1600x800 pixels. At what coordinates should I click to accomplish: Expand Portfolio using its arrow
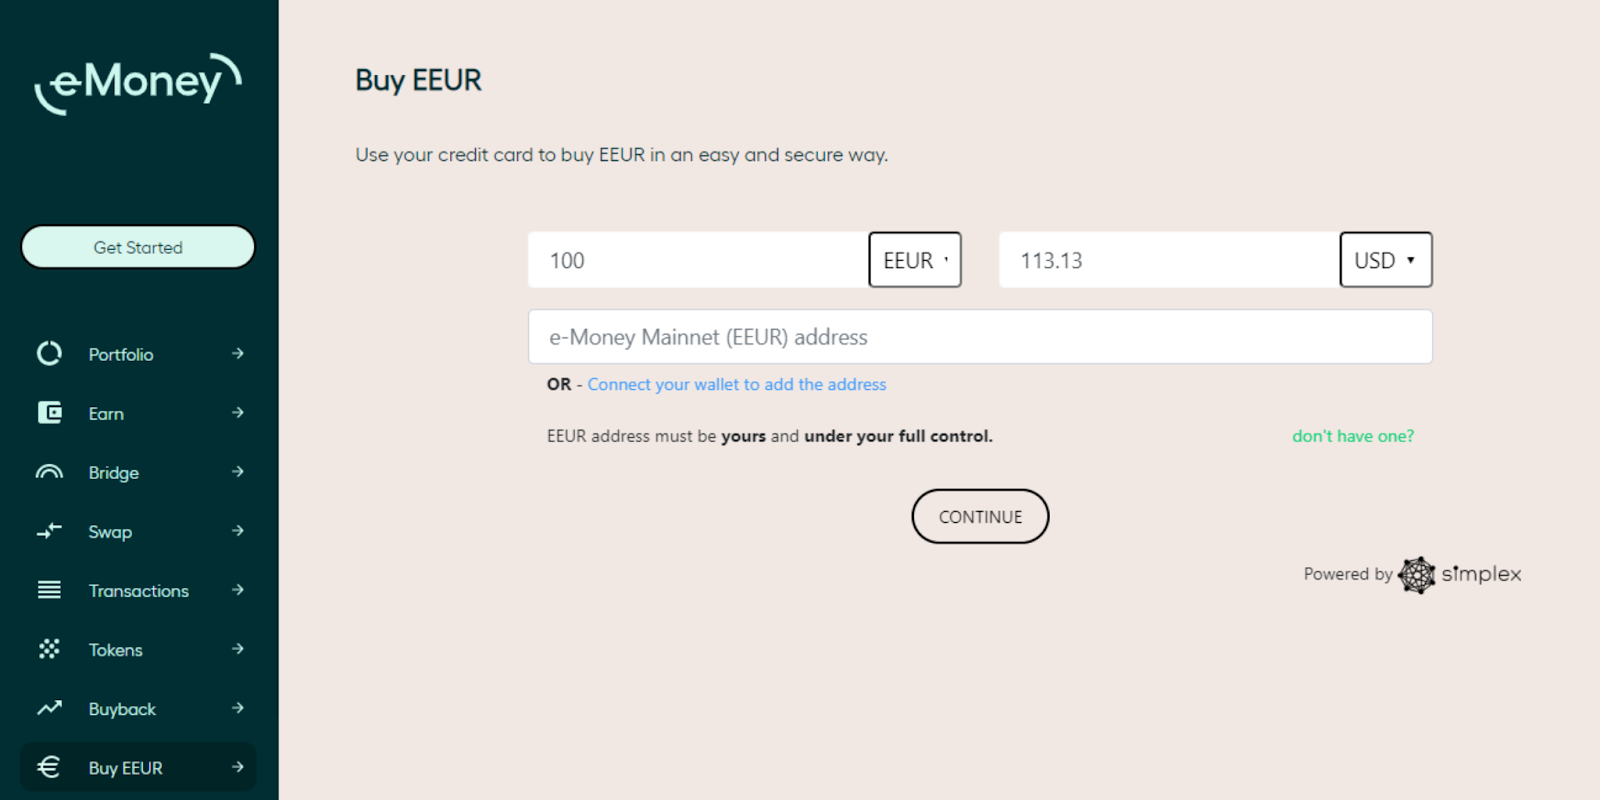pyautogui.click(x=238, y=353)
